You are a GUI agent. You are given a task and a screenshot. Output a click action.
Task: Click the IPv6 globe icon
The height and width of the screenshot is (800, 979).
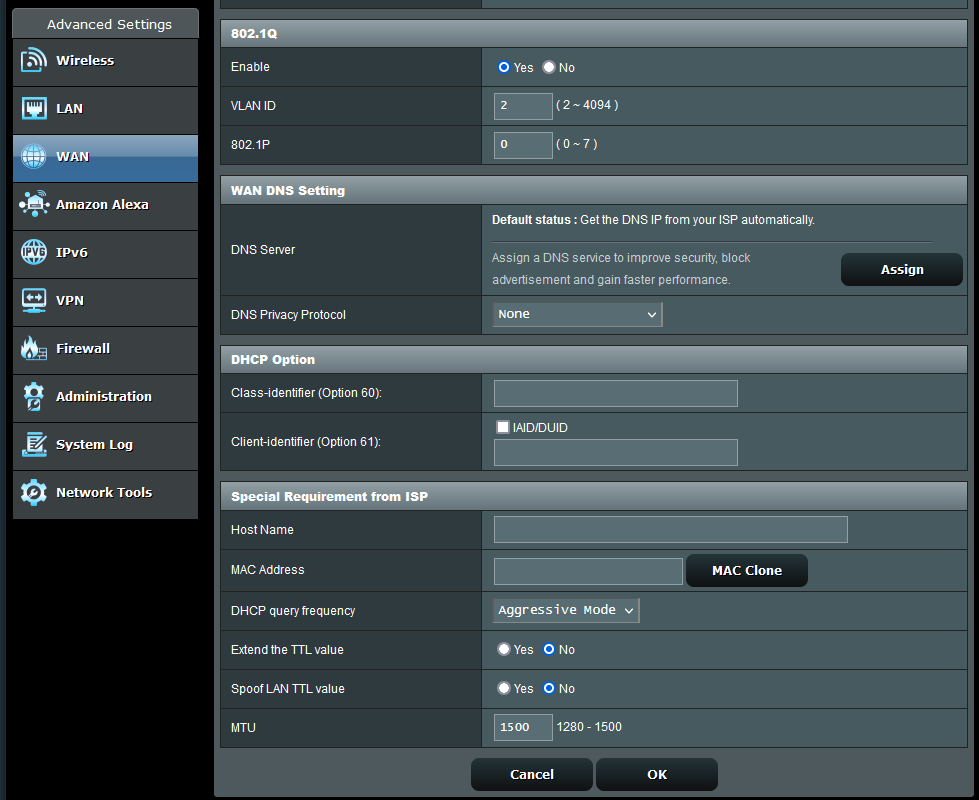(x=34, y=253)
